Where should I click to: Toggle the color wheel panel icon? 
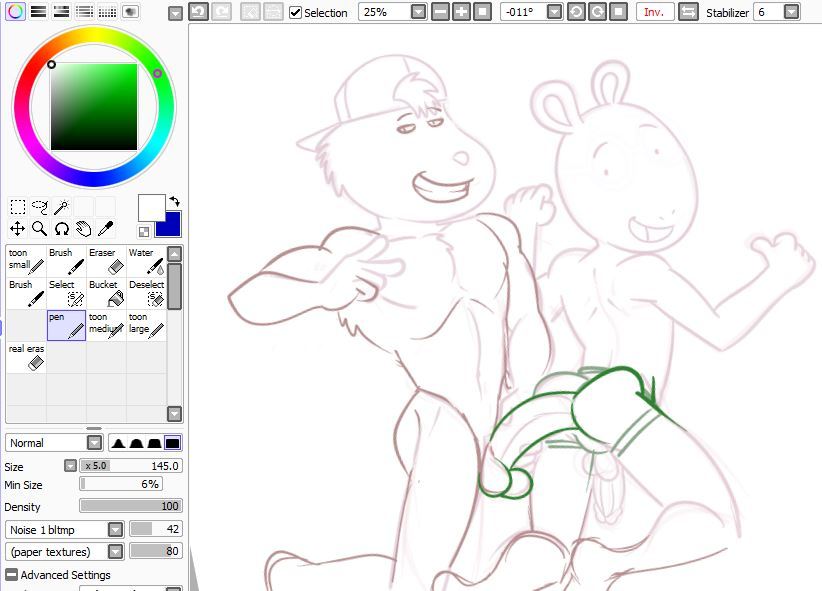coord(15,12)
